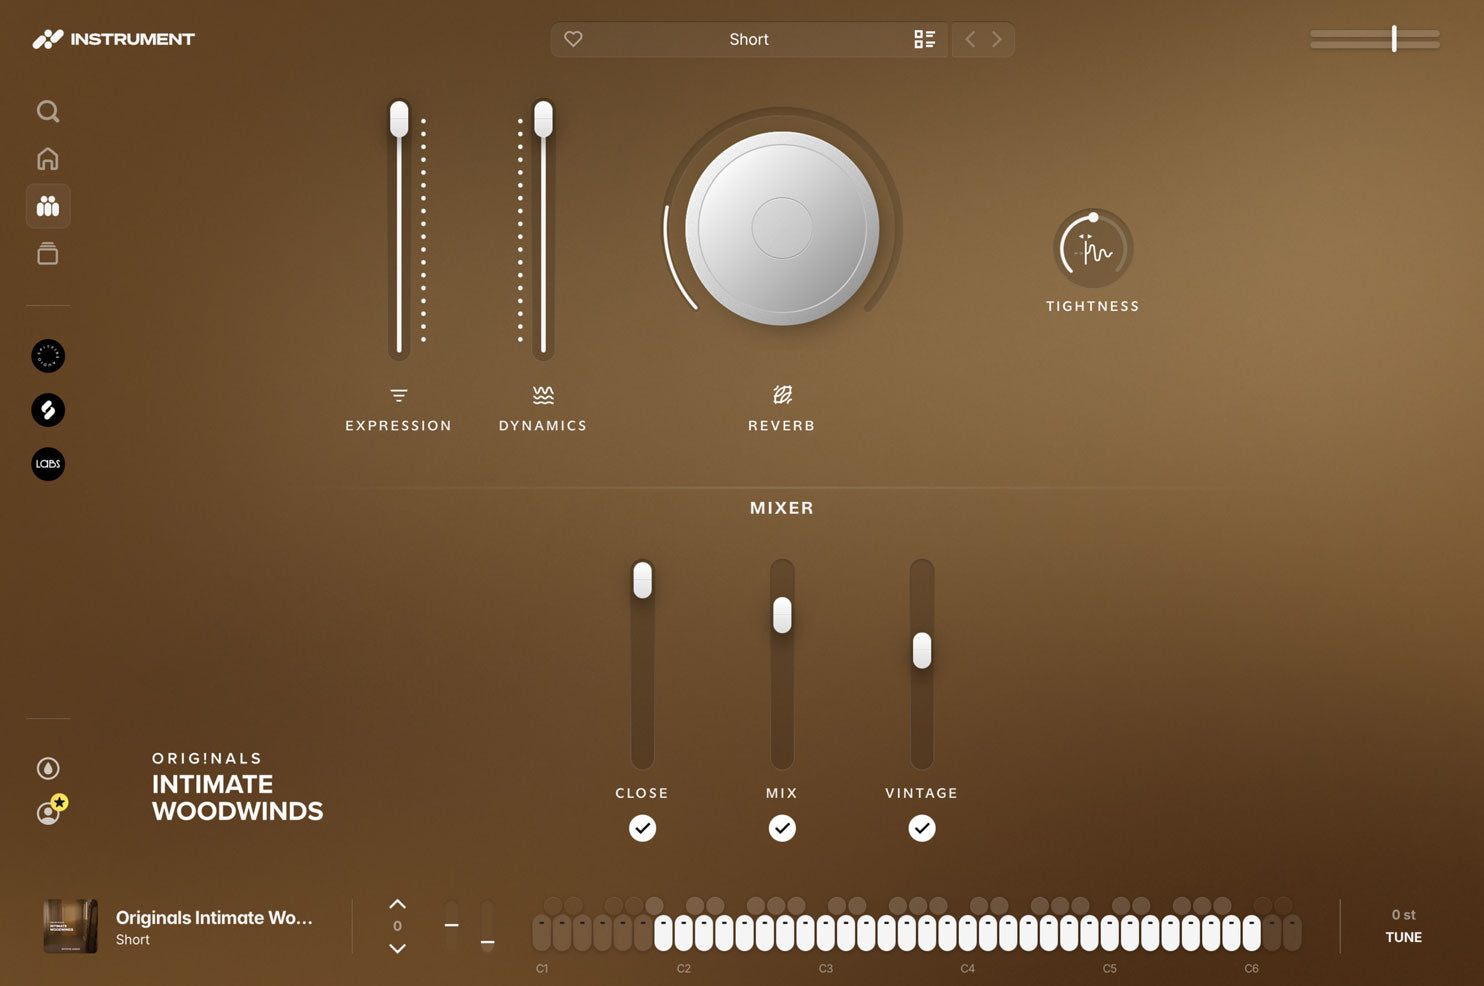This screenshot has height=986, width=1484.
Task: Click the MIXER heading
Action: pyautogui.click(x=782, y=508)
